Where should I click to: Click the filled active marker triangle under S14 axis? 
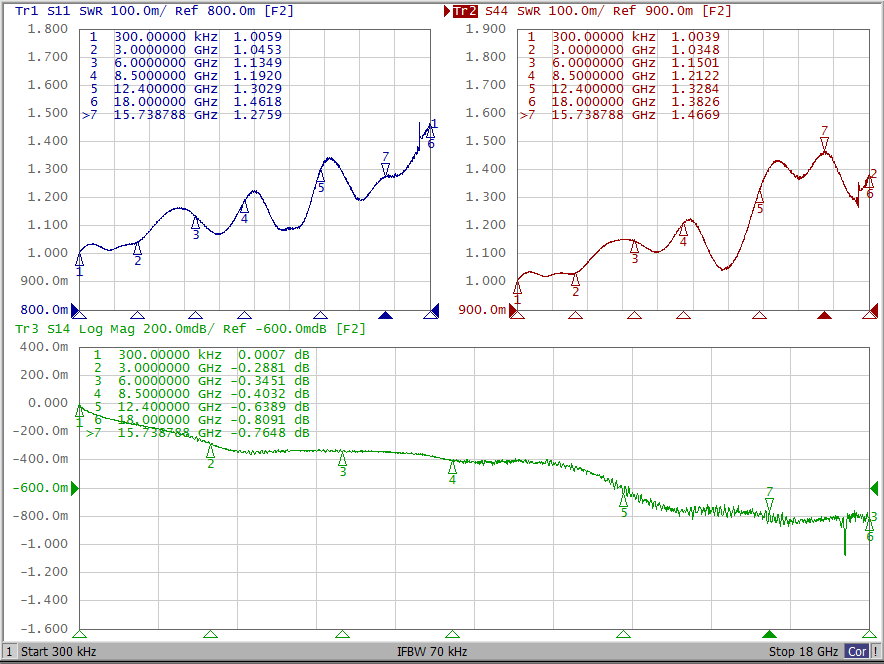tap(769, 634)
